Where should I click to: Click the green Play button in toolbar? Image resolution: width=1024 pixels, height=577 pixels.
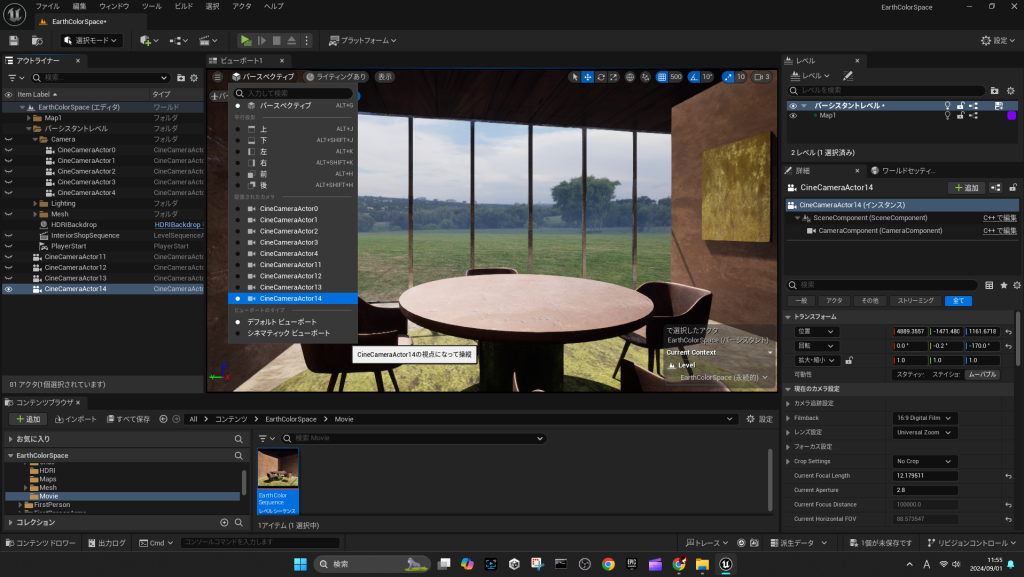click(x=246, y=40)
